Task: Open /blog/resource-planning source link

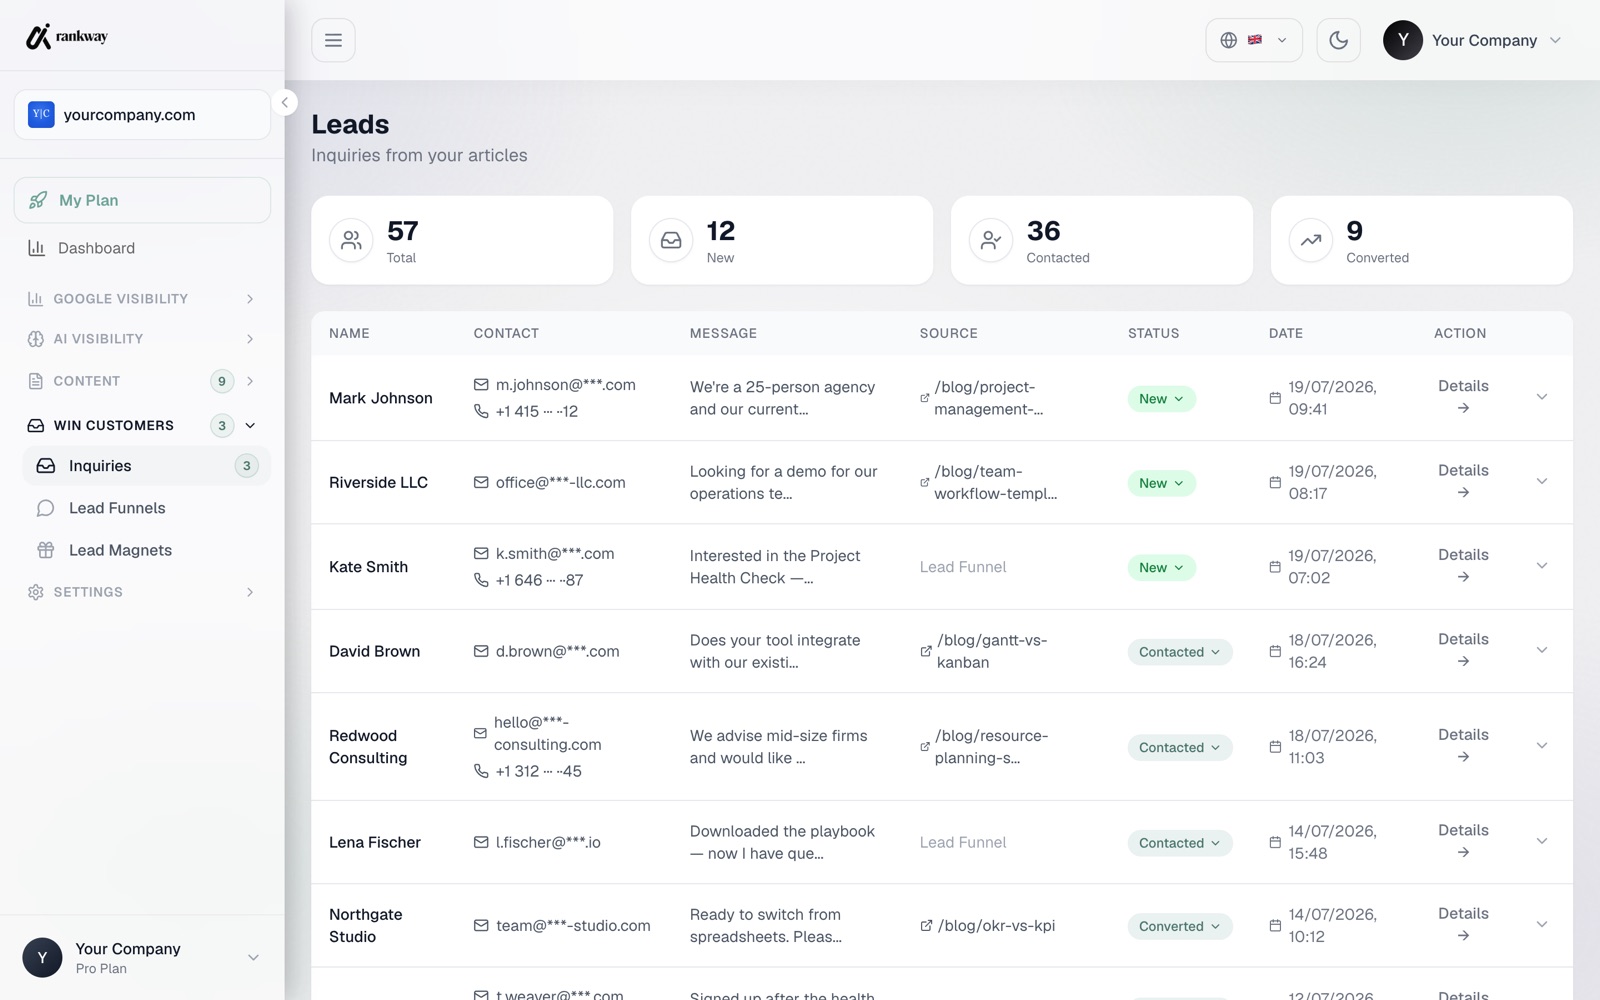Action: click(x=985, y=747)
